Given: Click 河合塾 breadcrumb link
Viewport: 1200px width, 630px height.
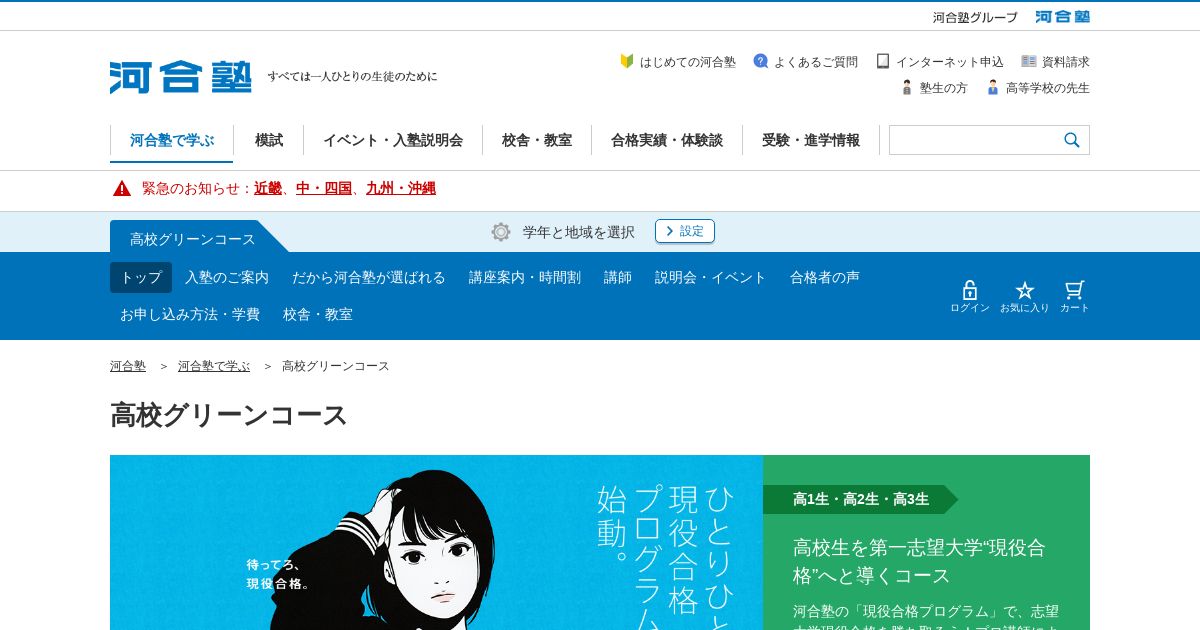Looking at the screenshot, I should (x=128, y=366).
